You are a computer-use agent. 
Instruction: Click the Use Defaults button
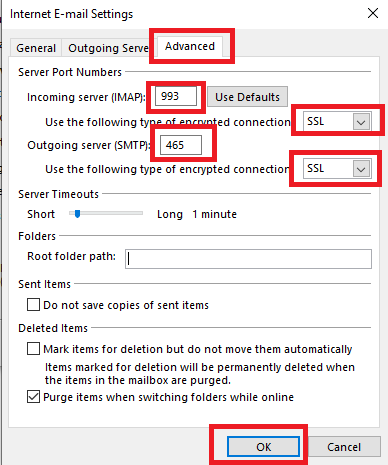(x=247, y=97)
